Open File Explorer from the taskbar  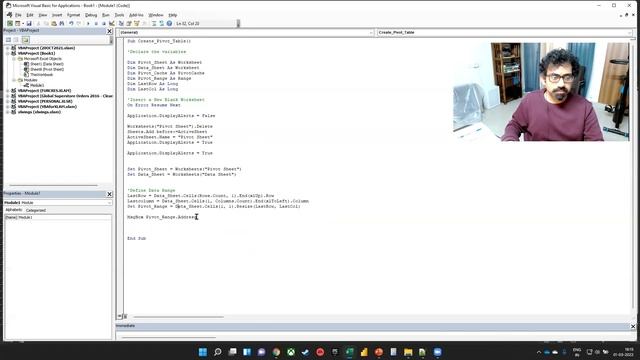pyautogui.click(x=408, y=352)
